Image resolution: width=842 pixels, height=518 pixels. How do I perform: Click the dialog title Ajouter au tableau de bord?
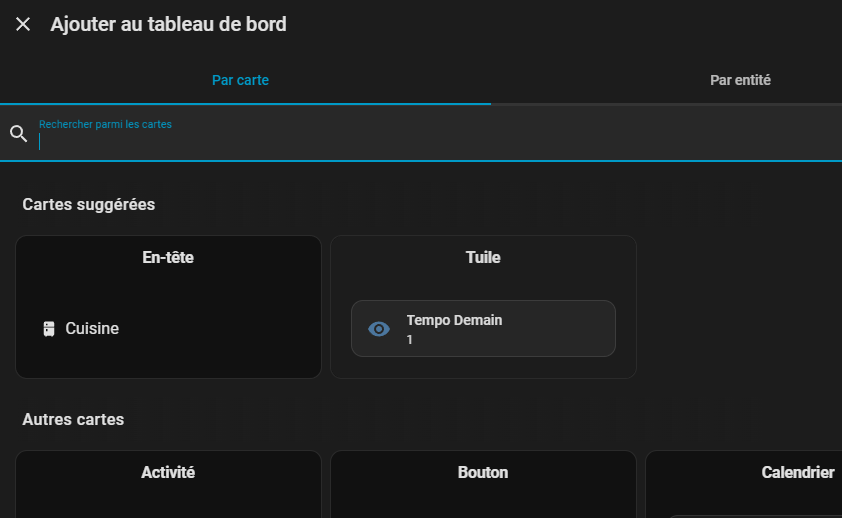pos(168,24)
